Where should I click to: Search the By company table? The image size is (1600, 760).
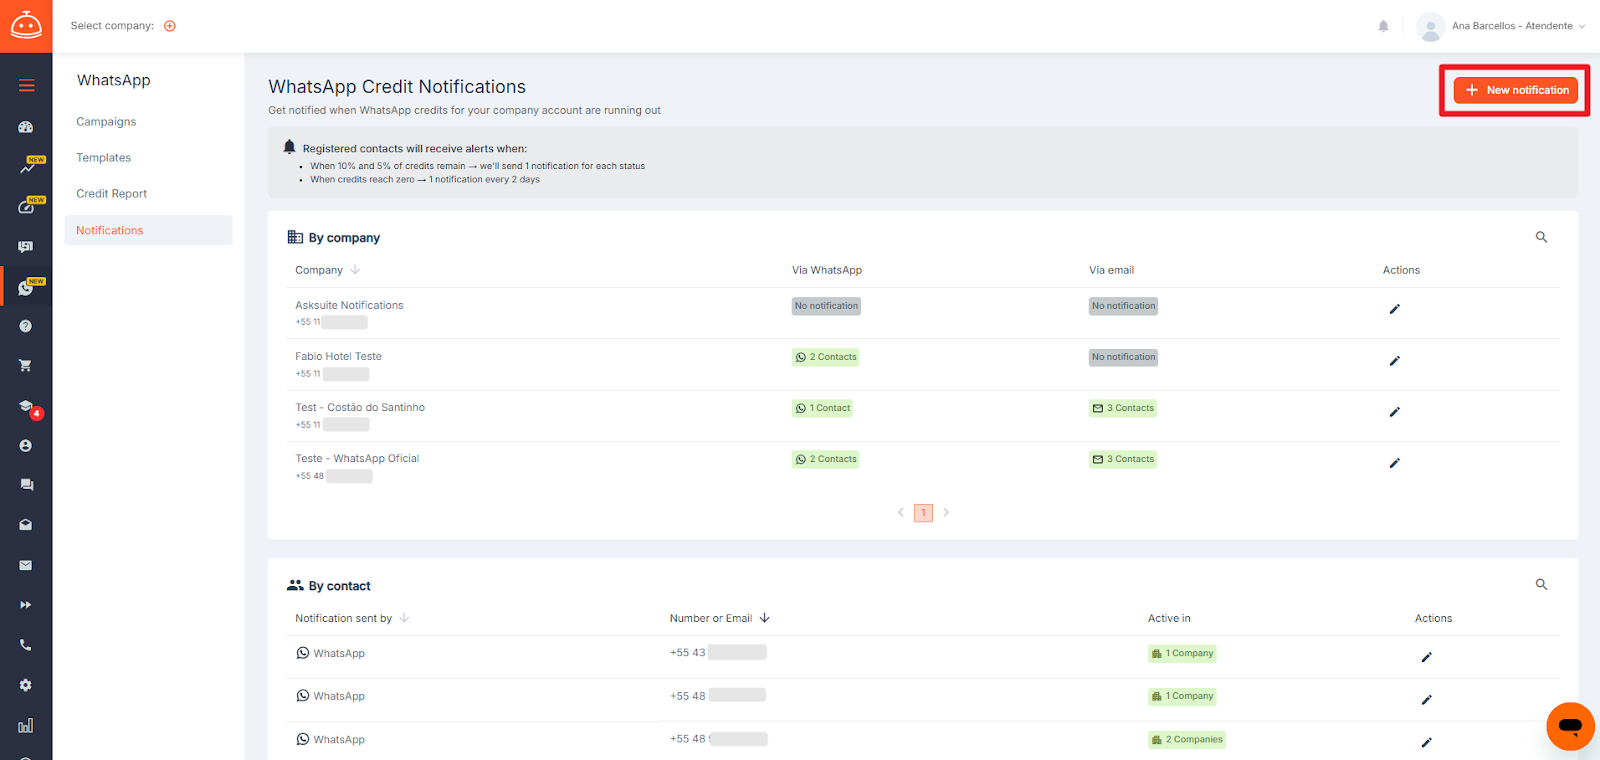[1541, 237]
